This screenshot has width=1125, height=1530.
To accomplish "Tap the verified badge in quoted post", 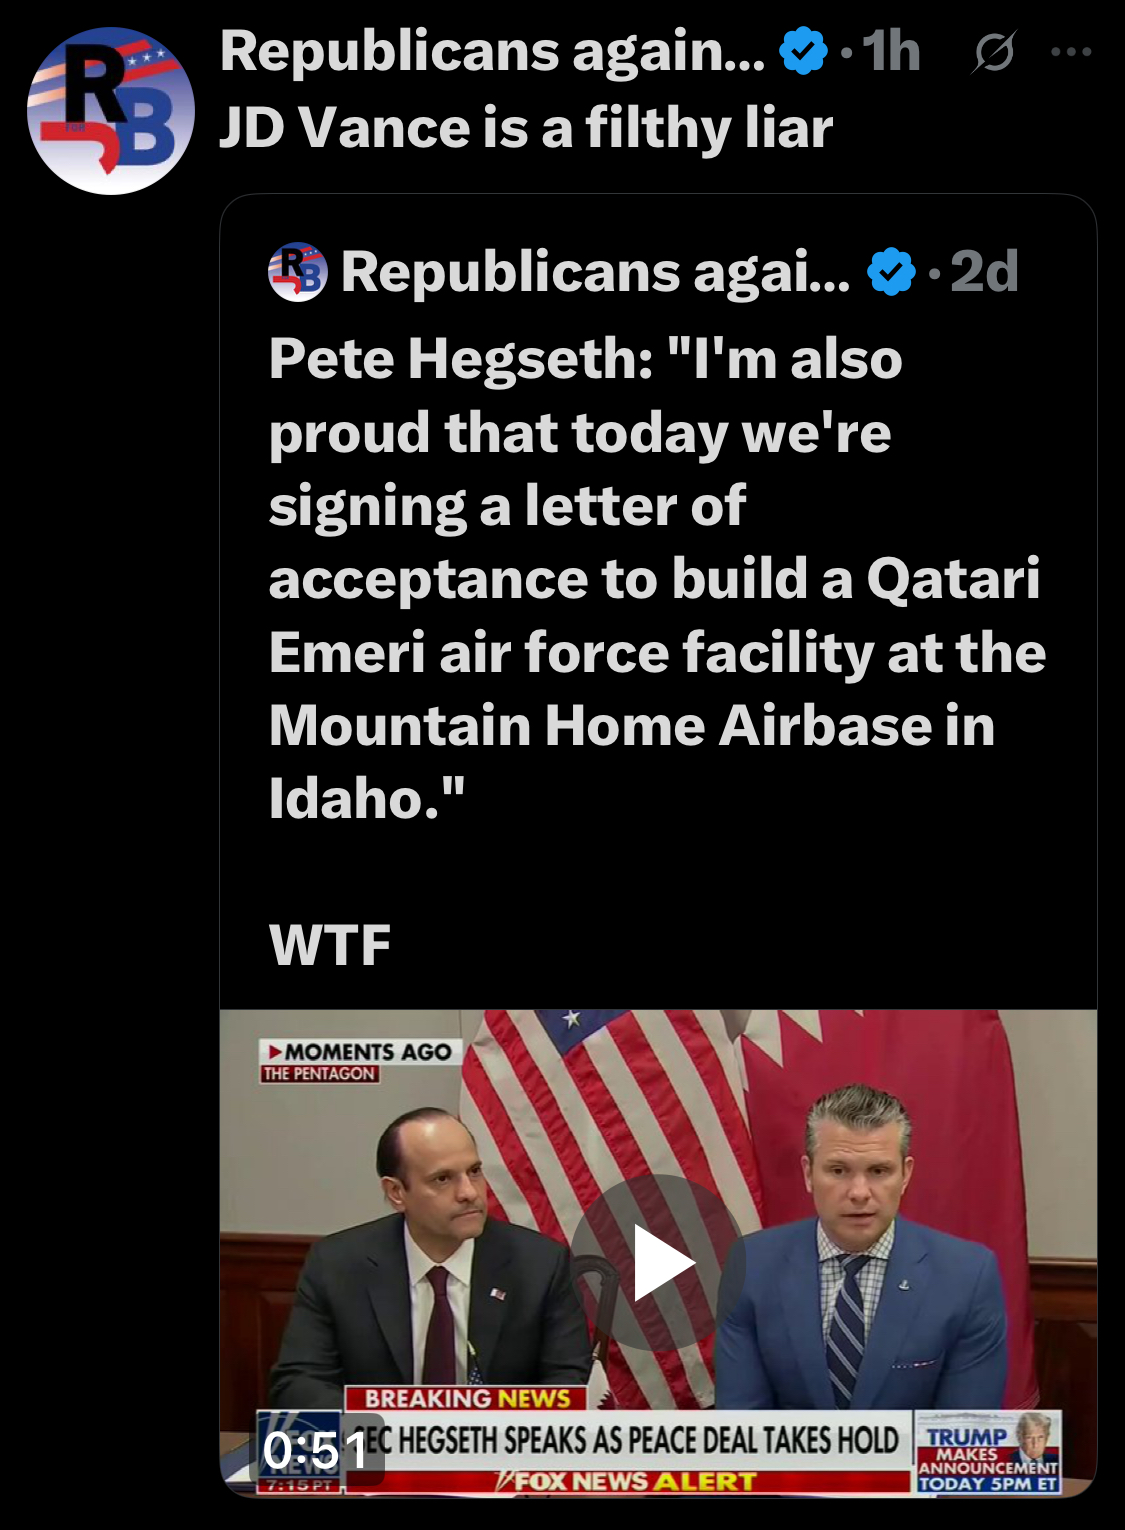I will 891,272.
